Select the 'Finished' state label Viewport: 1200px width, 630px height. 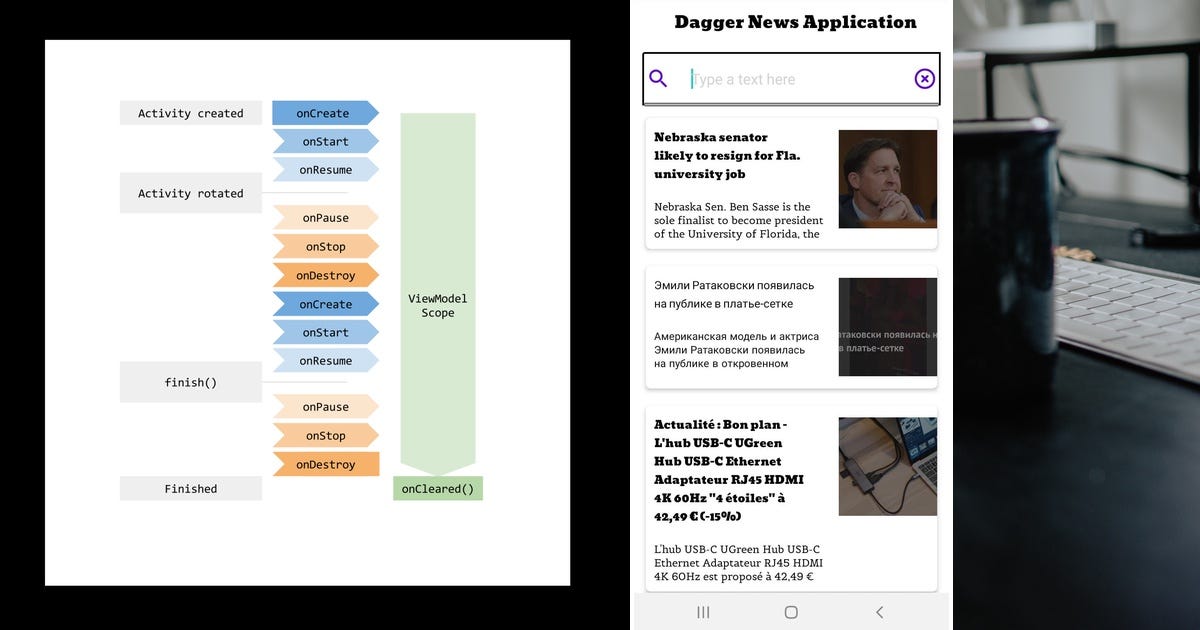[x=190, y=488]
